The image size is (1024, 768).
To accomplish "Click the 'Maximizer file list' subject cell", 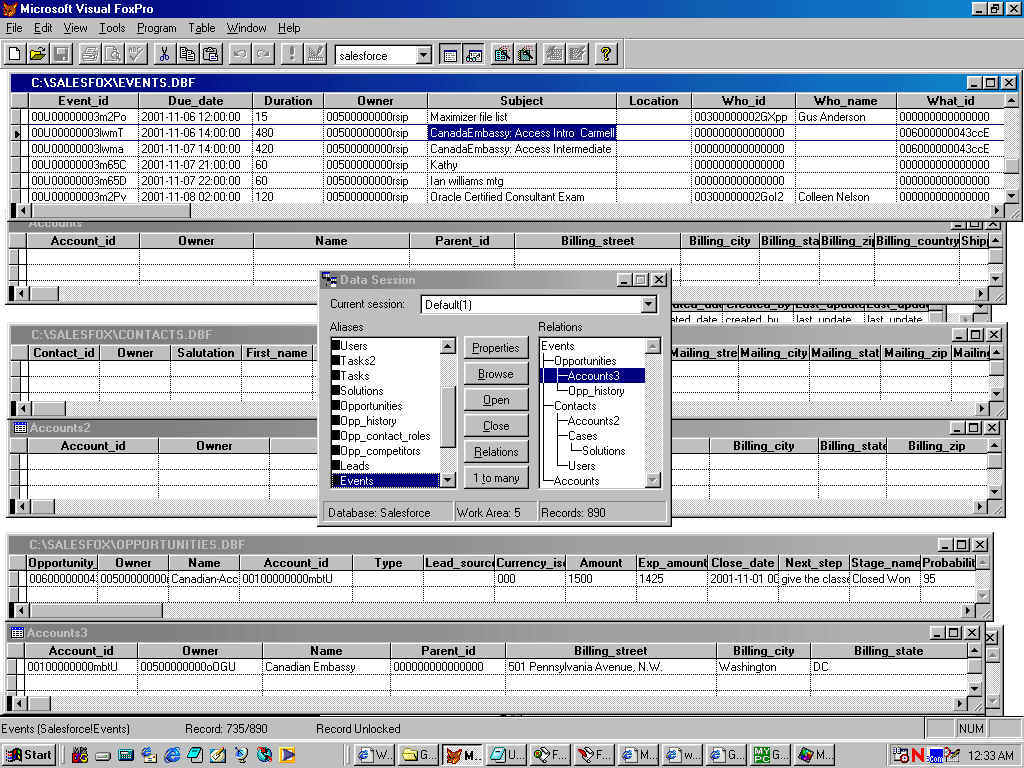I will (522, 117).
